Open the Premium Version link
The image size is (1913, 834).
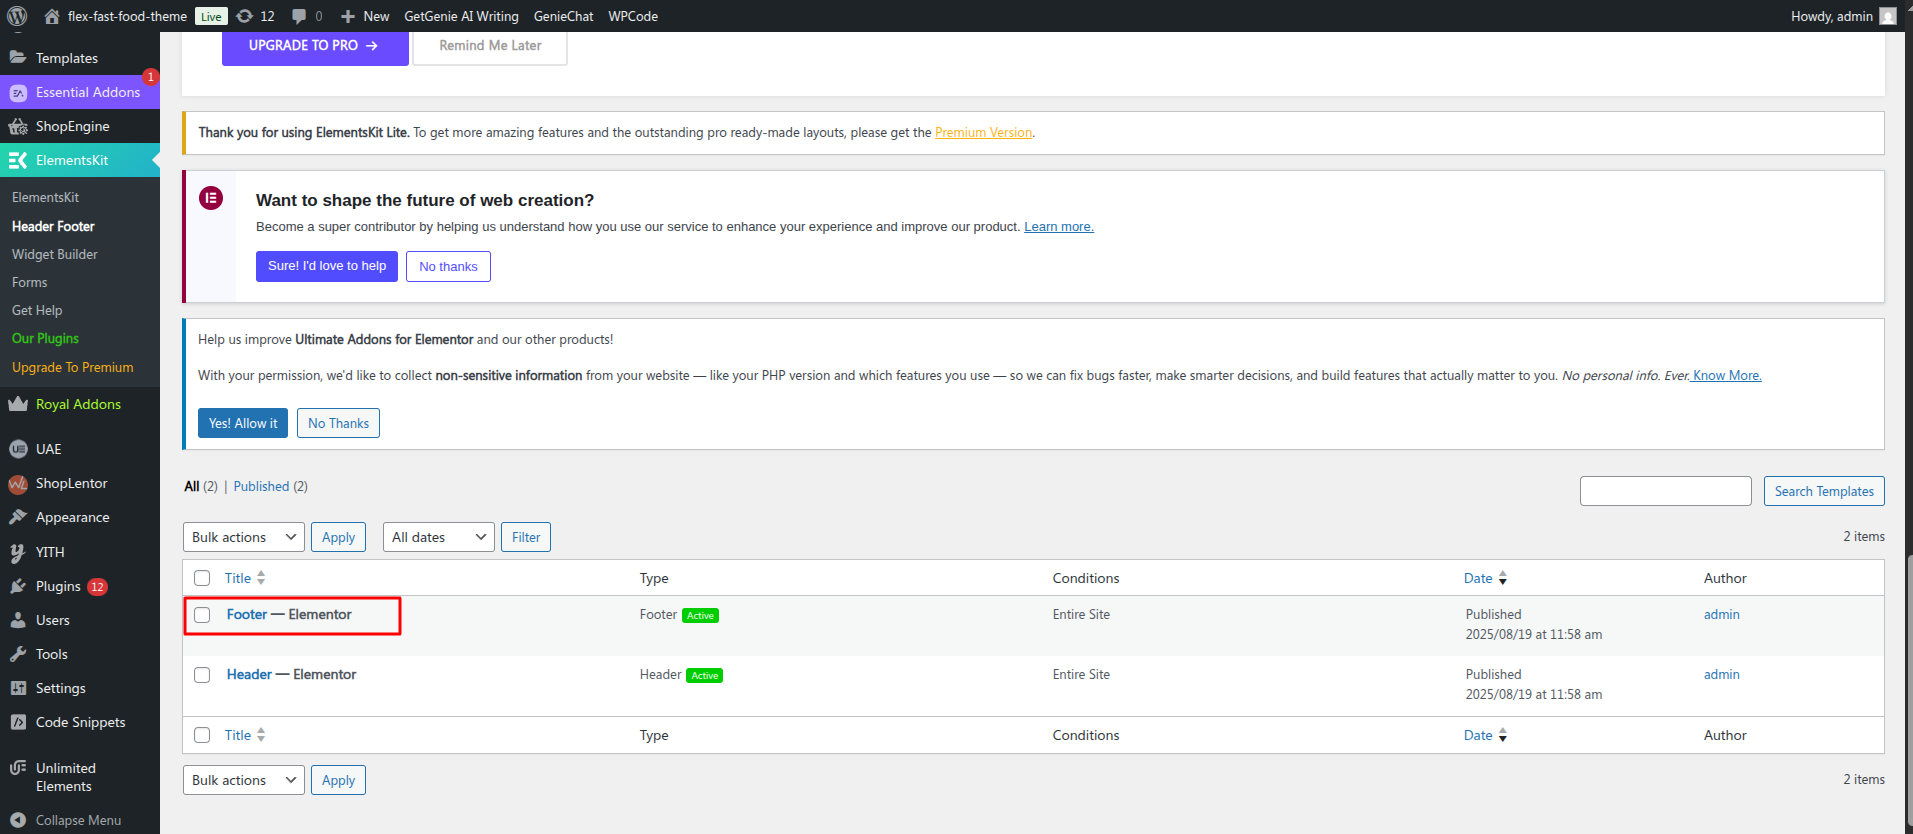click(983, 132)
